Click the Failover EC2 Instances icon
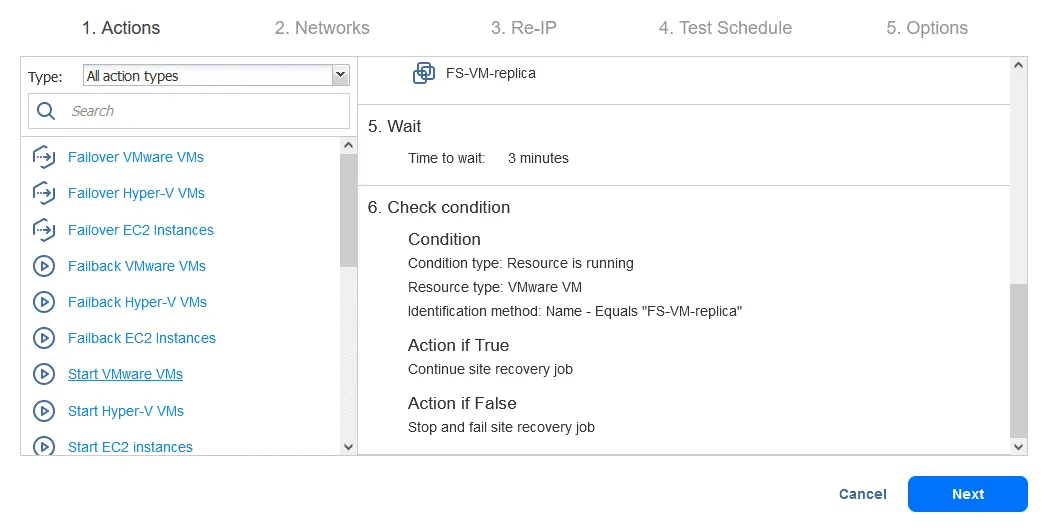Viewport: 1048px width, 532px height. point(43,230)
